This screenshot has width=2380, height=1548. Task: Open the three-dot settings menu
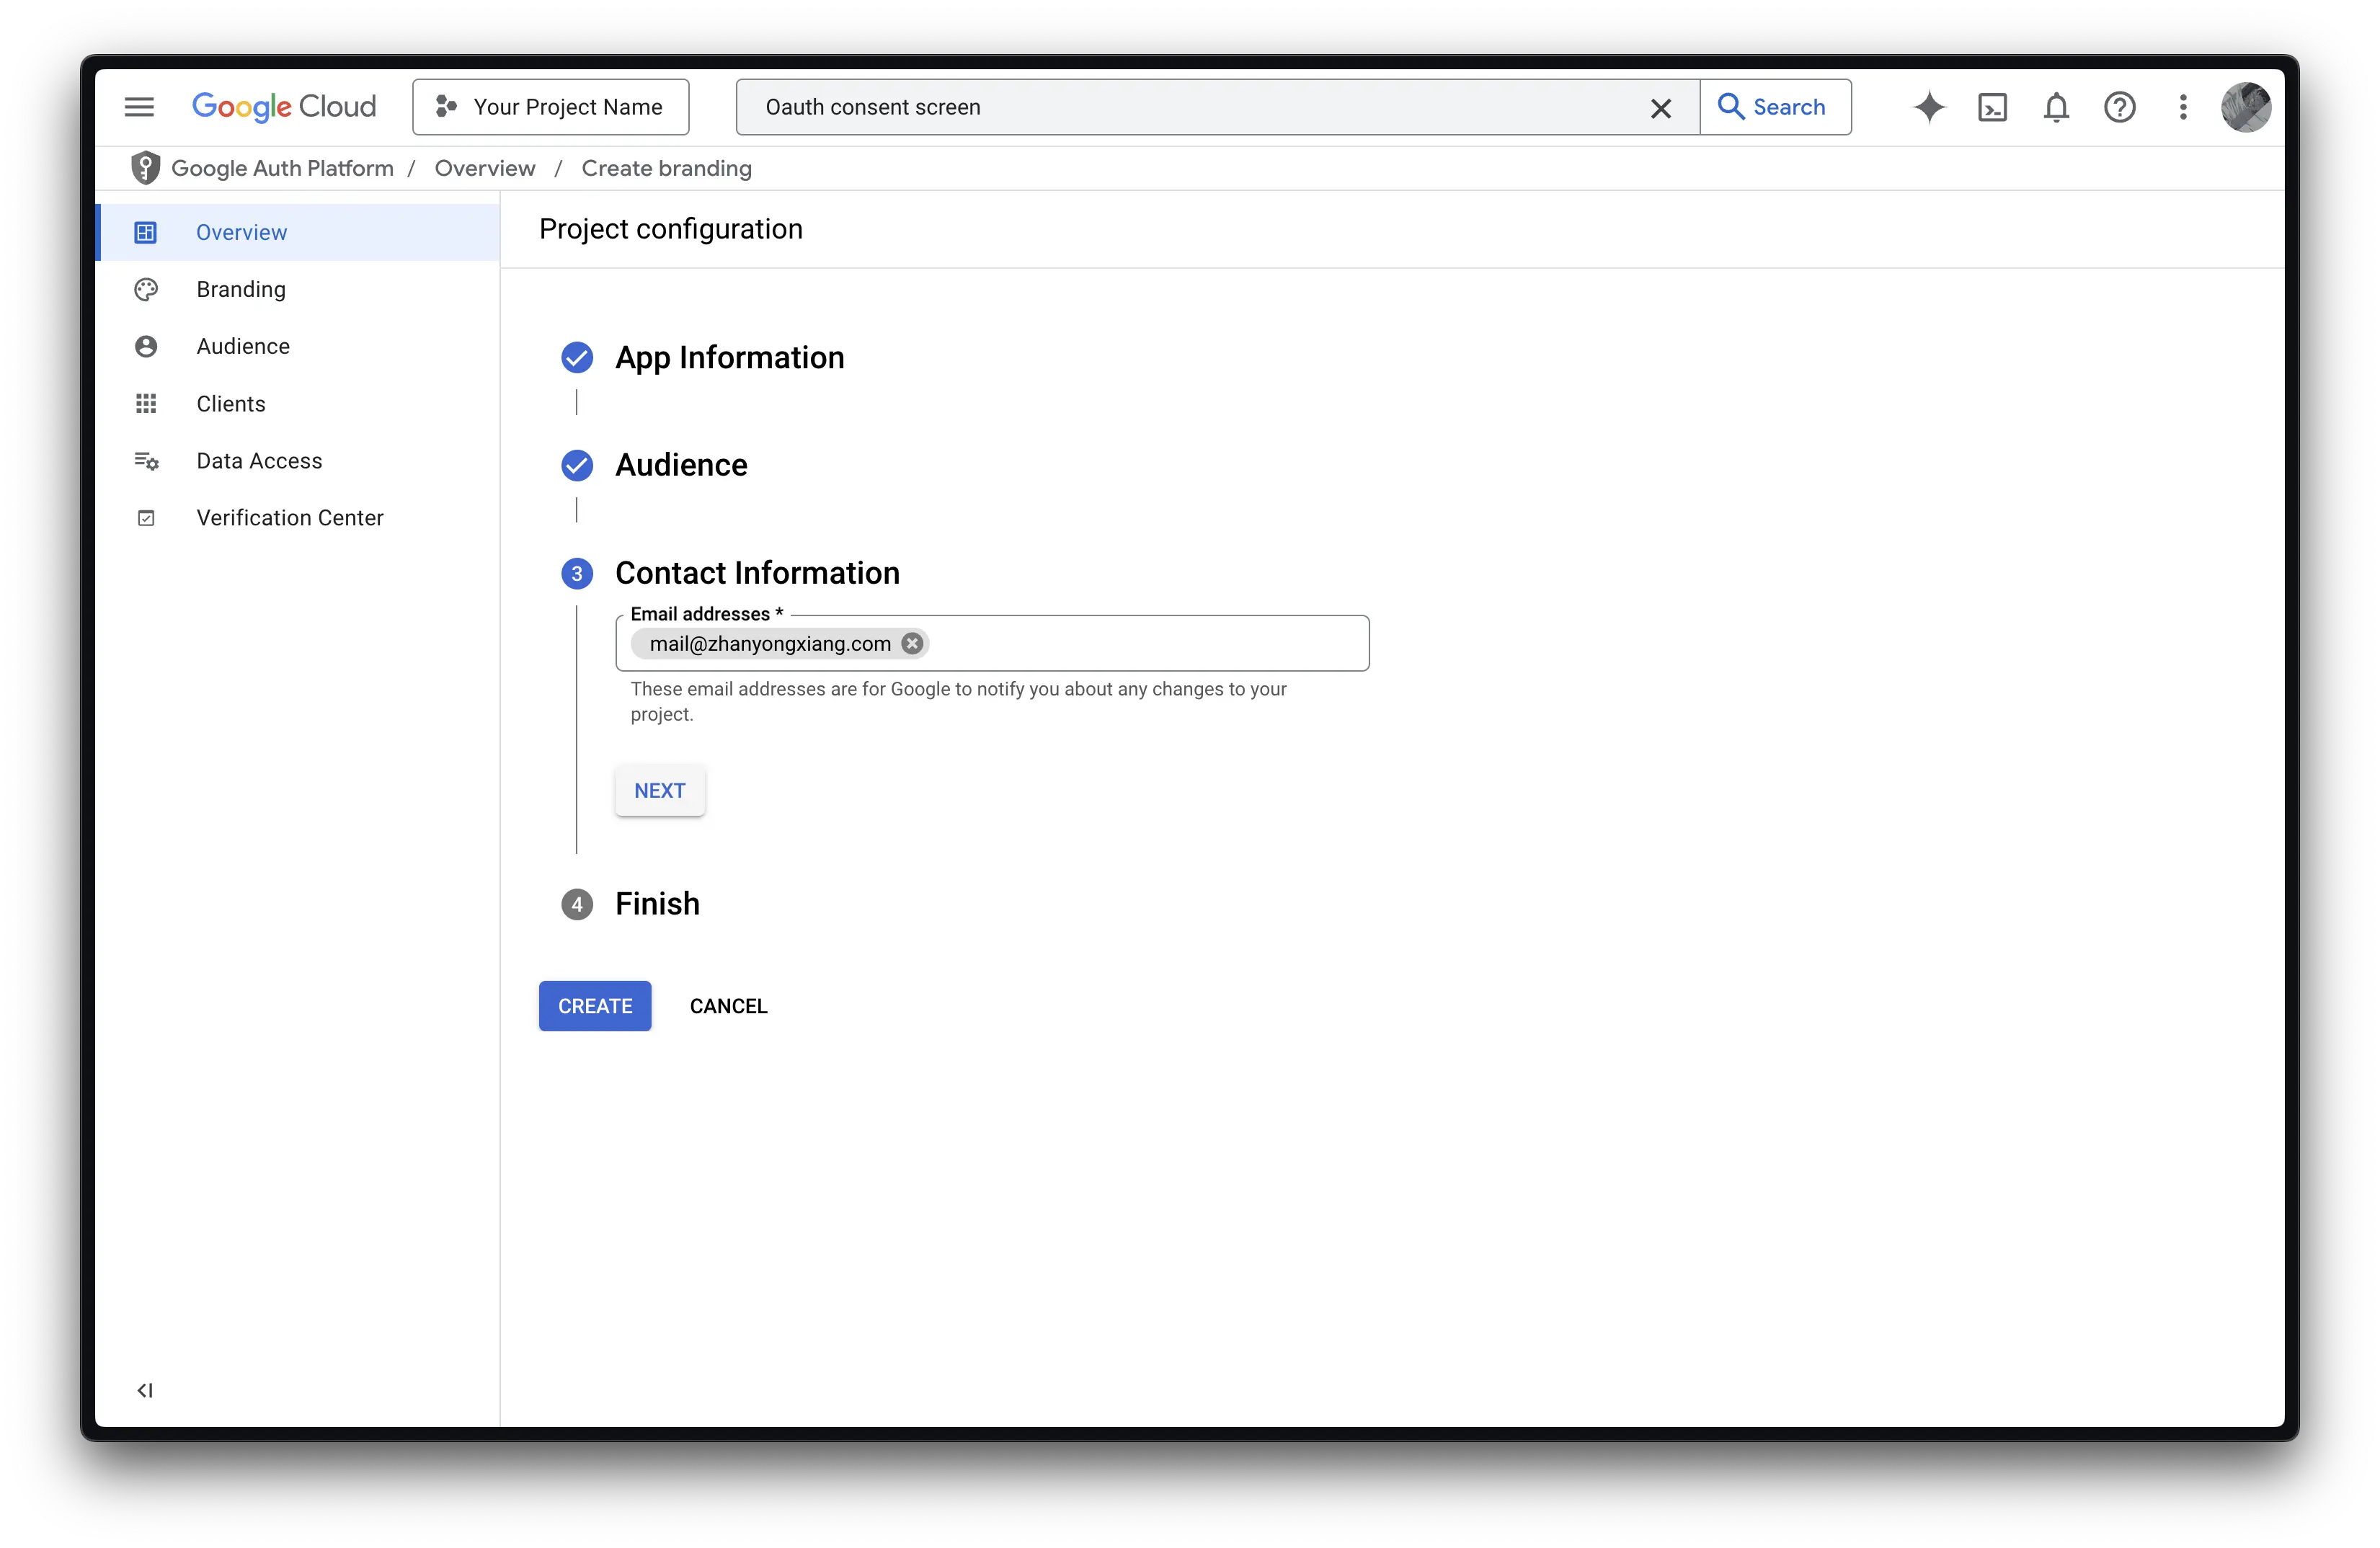[2183, 107]
